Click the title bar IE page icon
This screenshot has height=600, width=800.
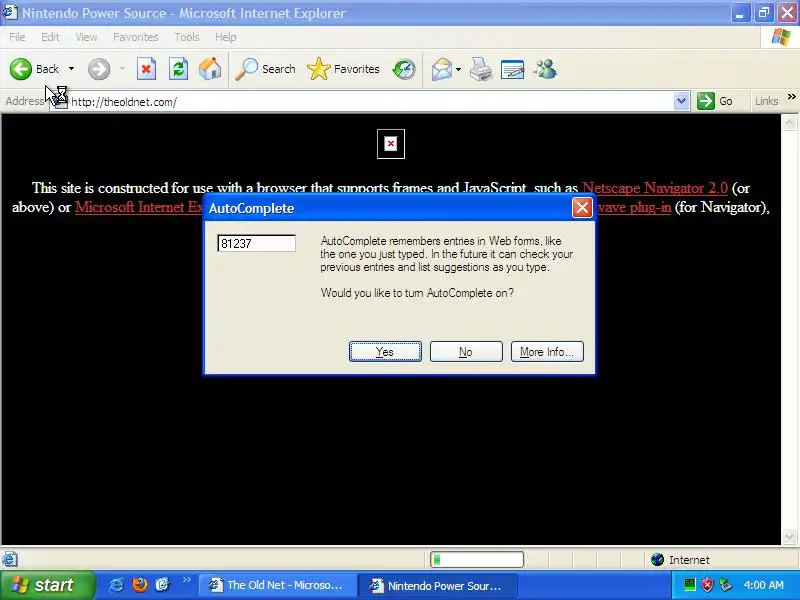coord(10,12)
